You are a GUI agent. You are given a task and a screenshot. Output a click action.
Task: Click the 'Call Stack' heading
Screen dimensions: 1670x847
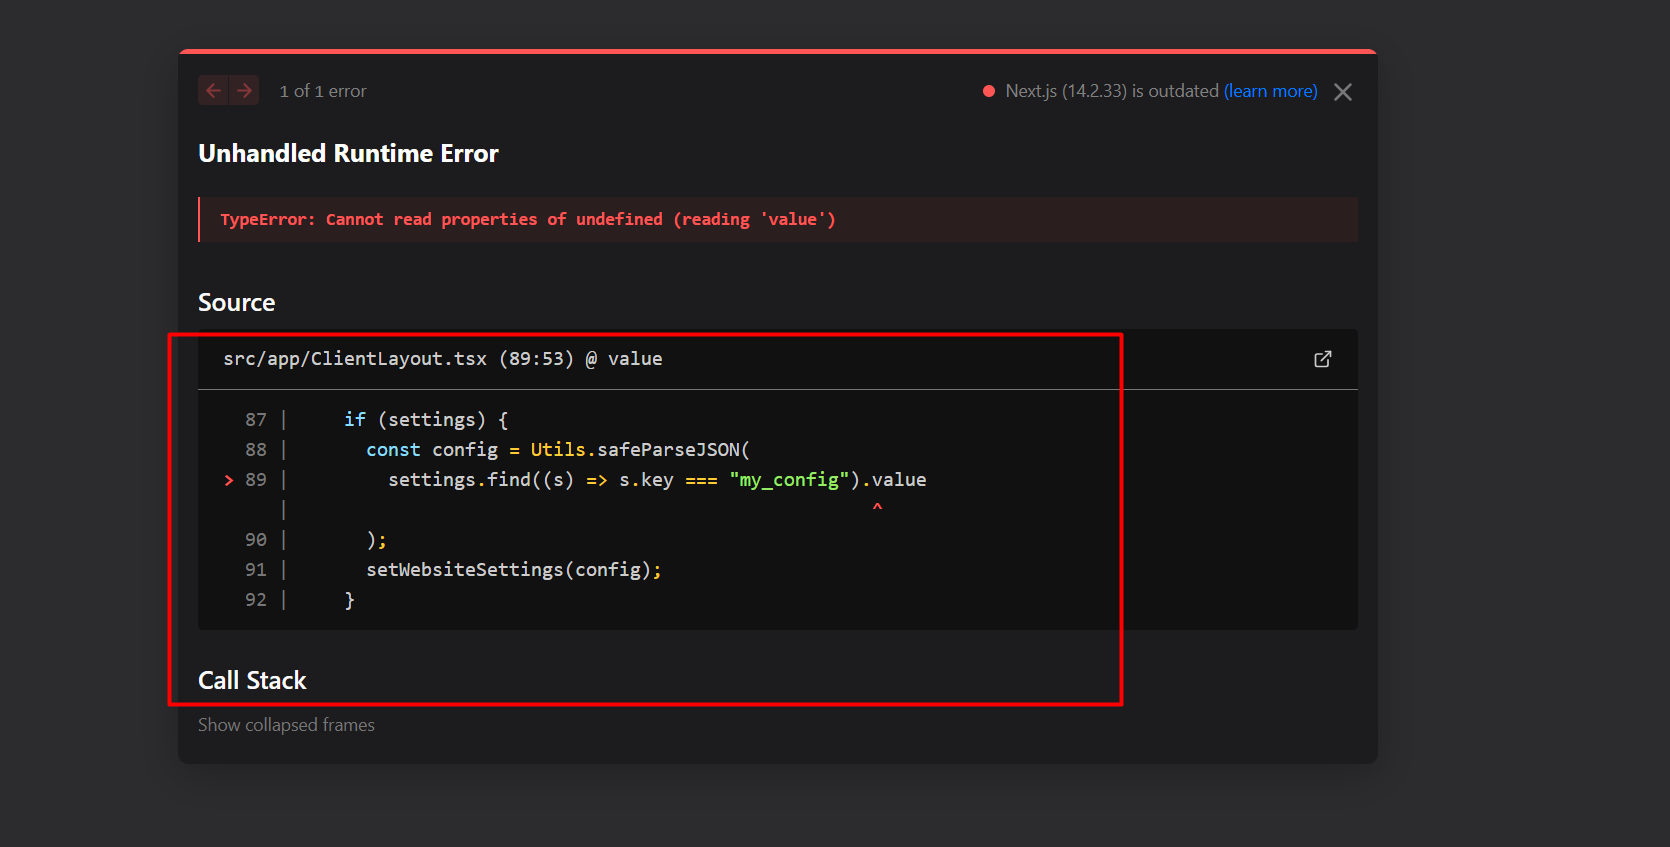tap(252, 680)
